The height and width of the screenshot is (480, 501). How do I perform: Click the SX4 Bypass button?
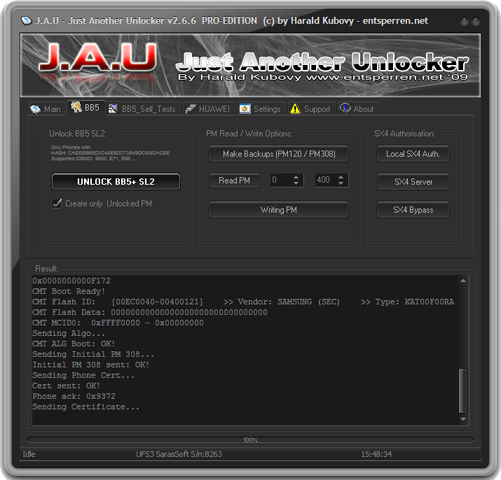pyautogui.click(x=413, y=210)
